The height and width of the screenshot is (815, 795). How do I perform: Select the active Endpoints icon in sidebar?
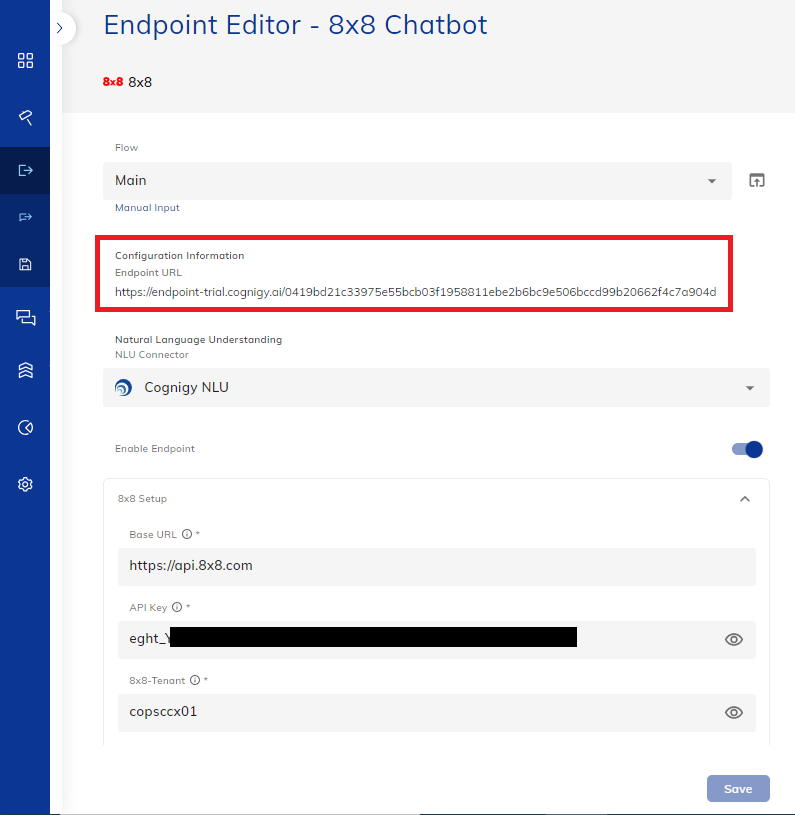25,170
